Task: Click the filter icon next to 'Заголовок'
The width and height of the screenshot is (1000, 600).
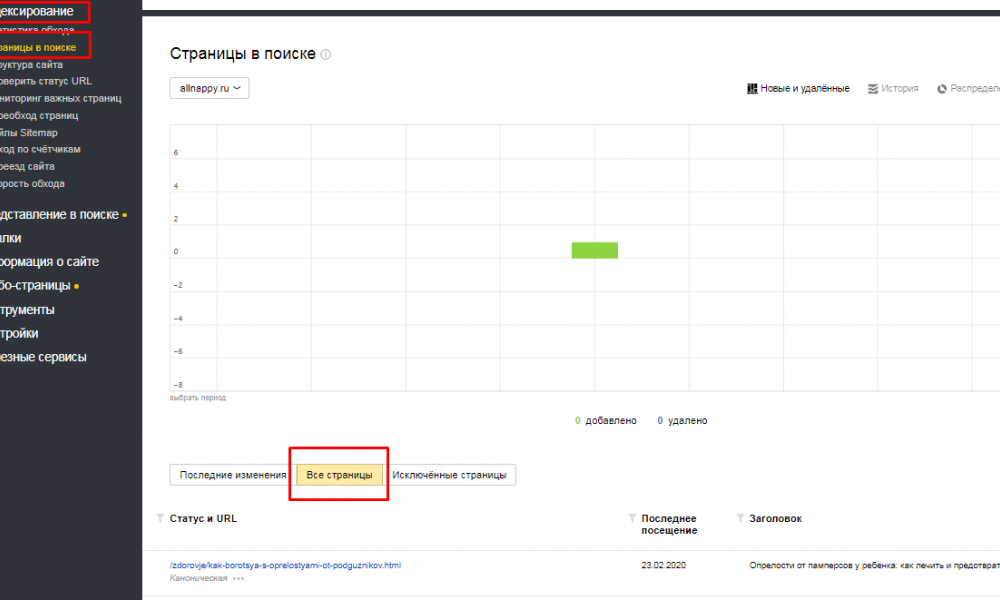Action: coord(740,518)
